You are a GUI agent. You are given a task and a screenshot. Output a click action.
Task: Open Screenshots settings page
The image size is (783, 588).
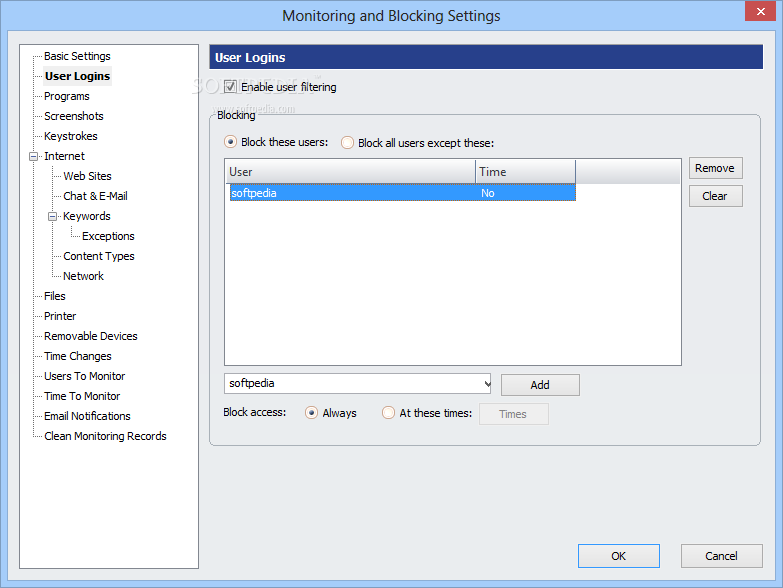[73, 116]
